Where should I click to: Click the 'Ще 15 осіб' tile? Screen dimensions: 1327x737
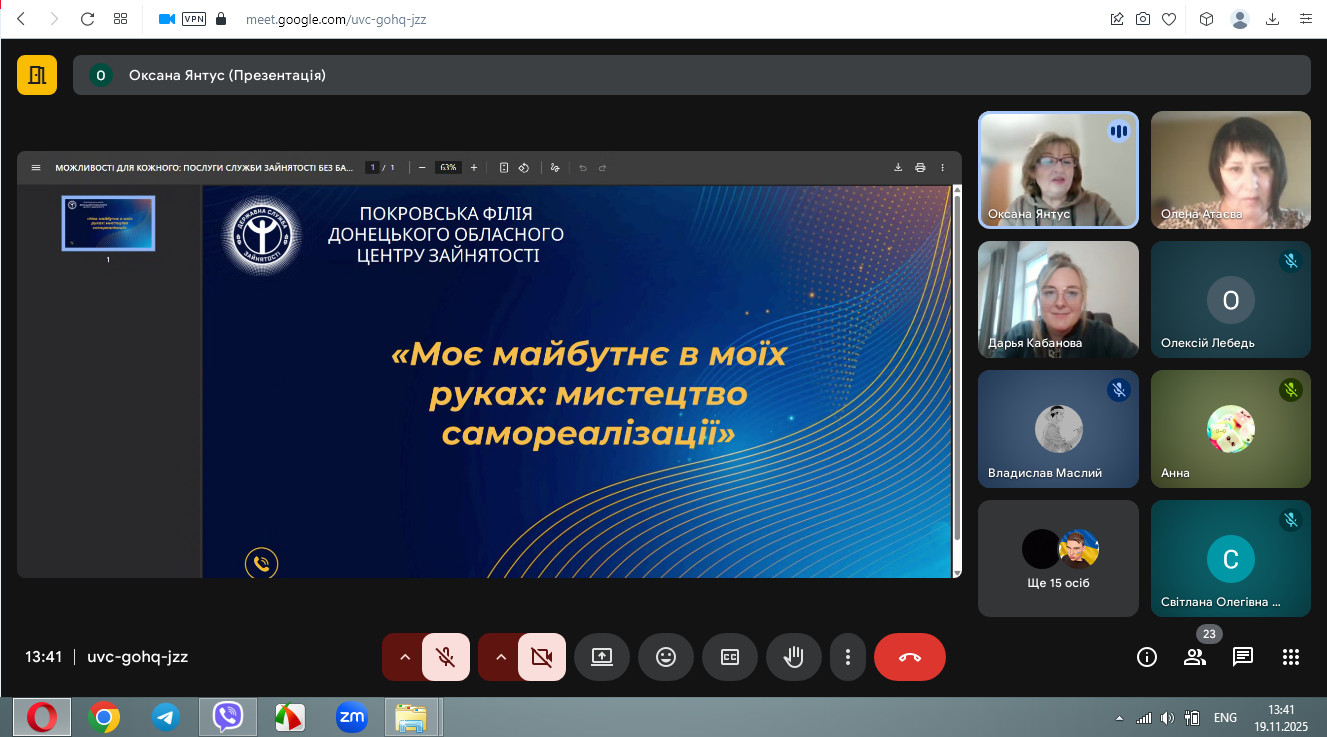(1058, 558)
